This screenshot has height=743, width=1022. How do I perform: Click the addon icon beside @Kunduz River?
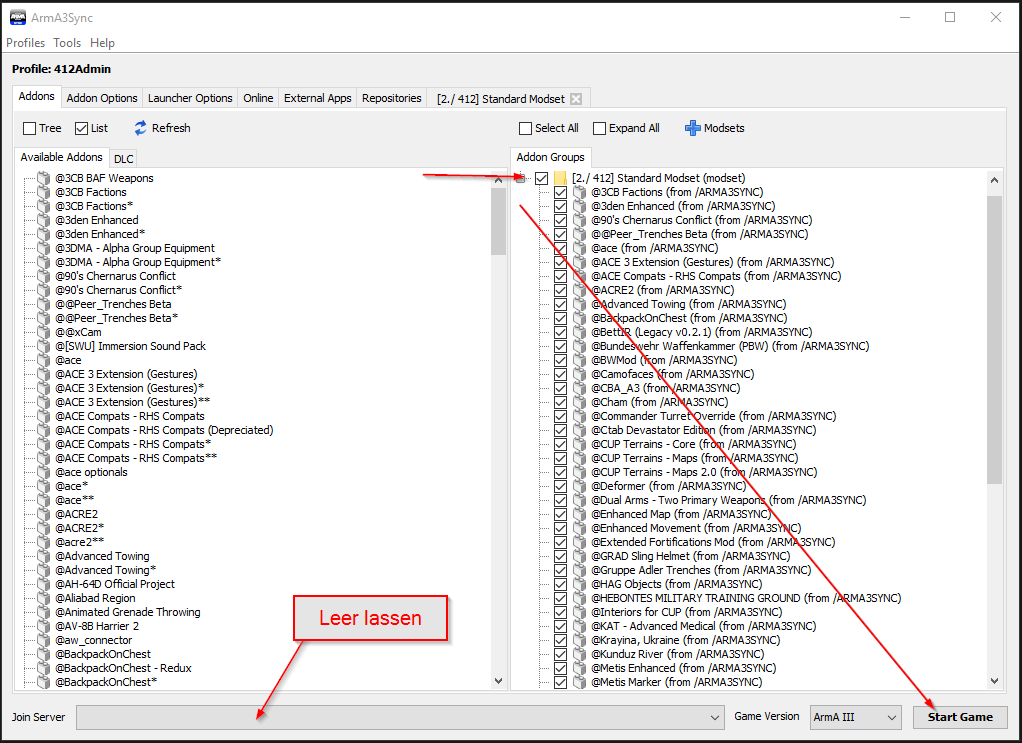click(579, 654)
